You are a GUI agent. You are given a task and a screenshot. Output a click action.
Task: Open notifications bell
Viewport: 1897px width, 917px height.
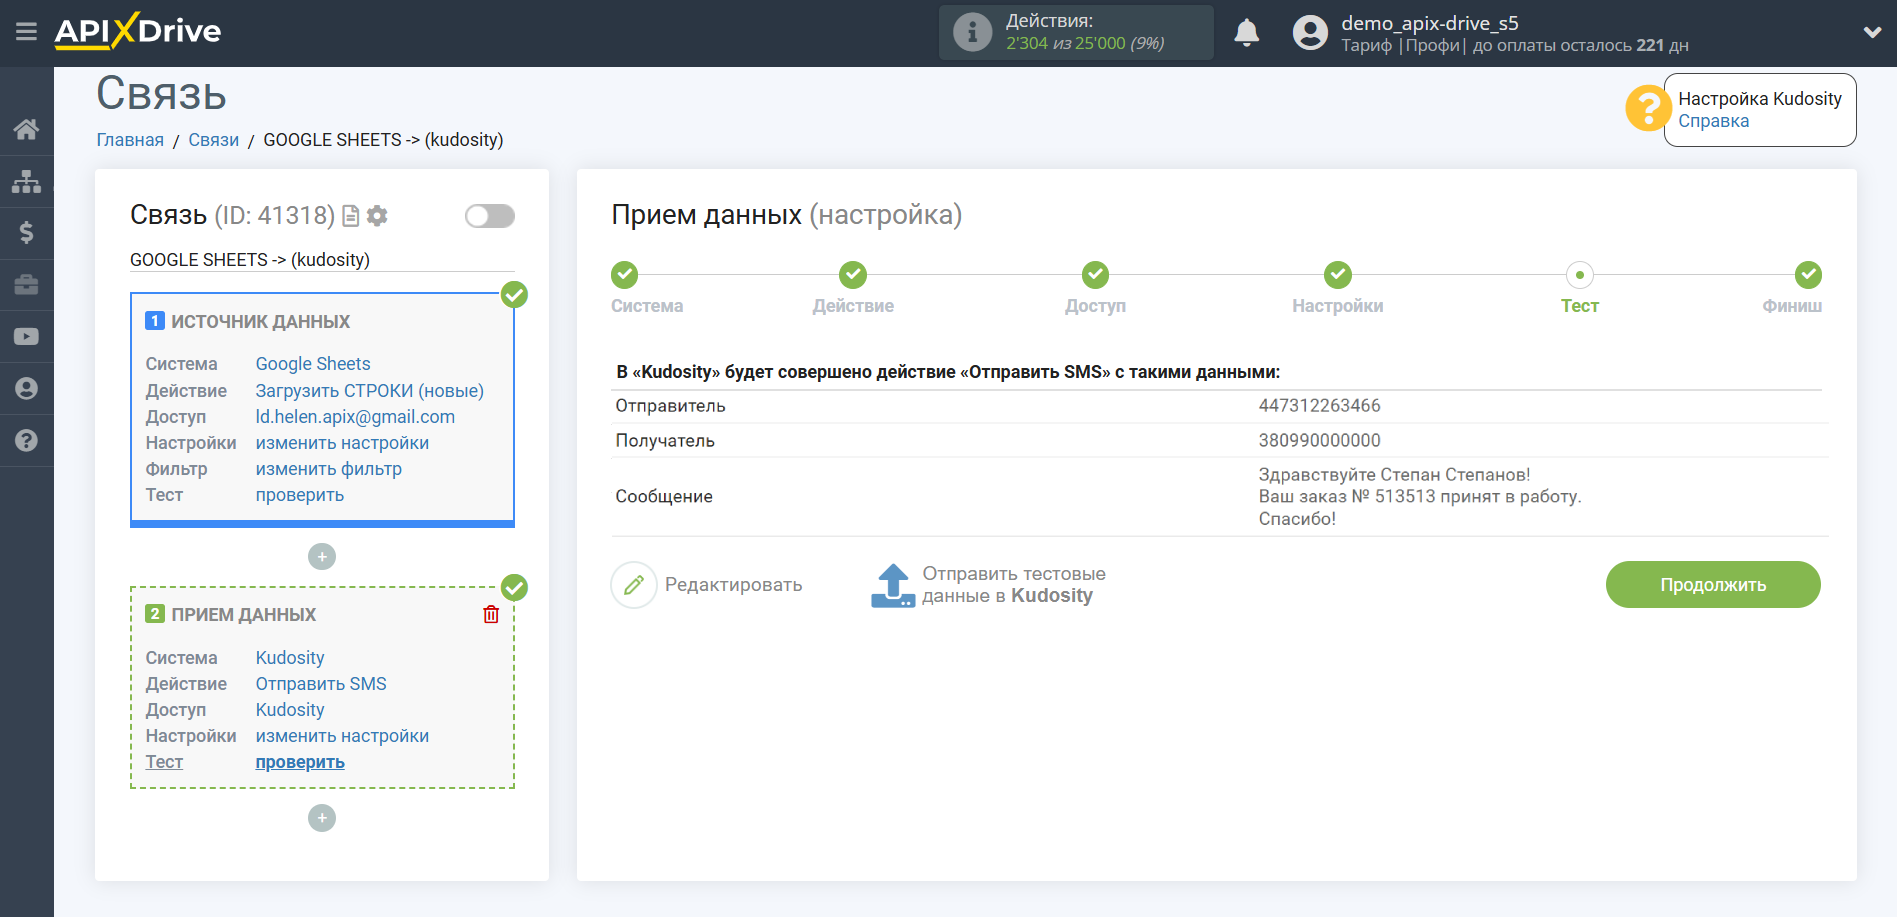coord(1246,33)
